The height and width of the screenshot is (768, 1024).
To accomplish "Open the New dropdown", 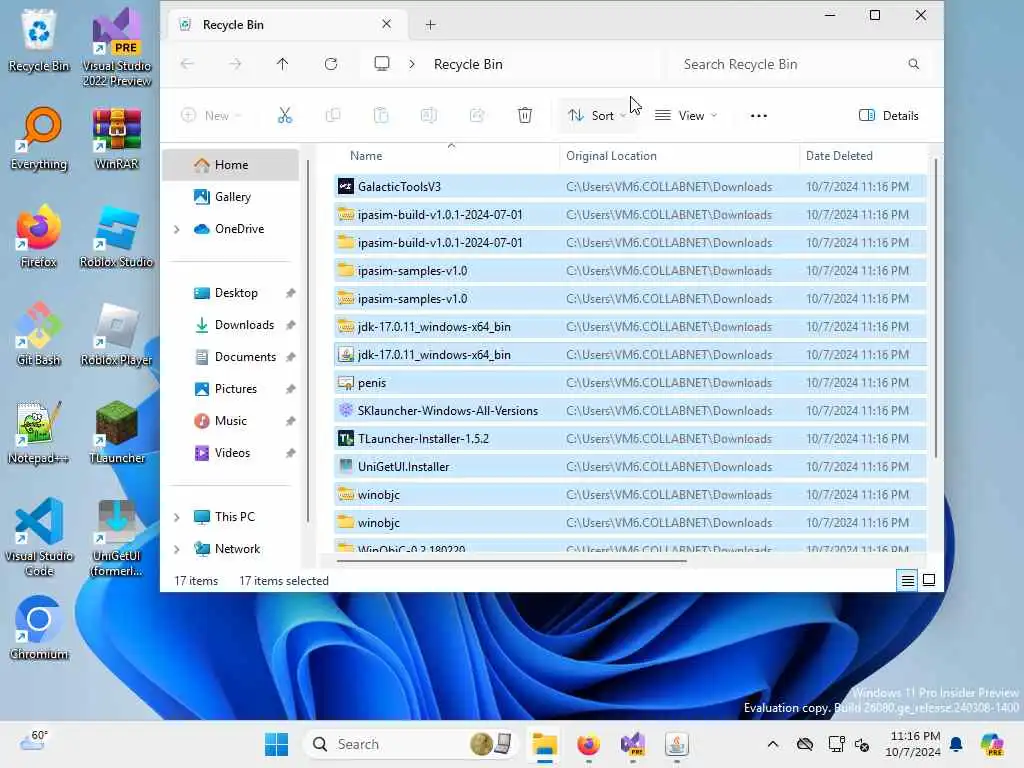I will (211, 116).
